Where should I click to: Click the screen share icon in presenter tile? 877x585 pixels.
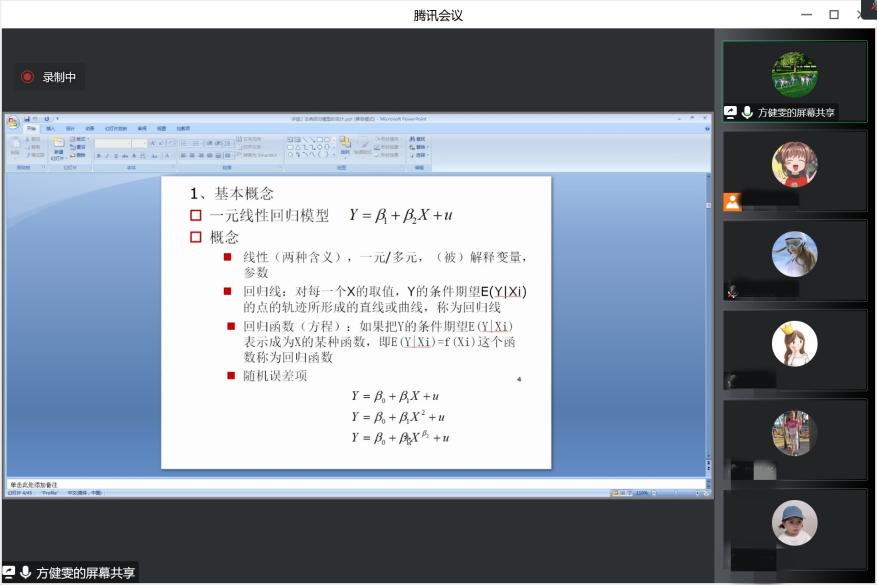point(730,113)
